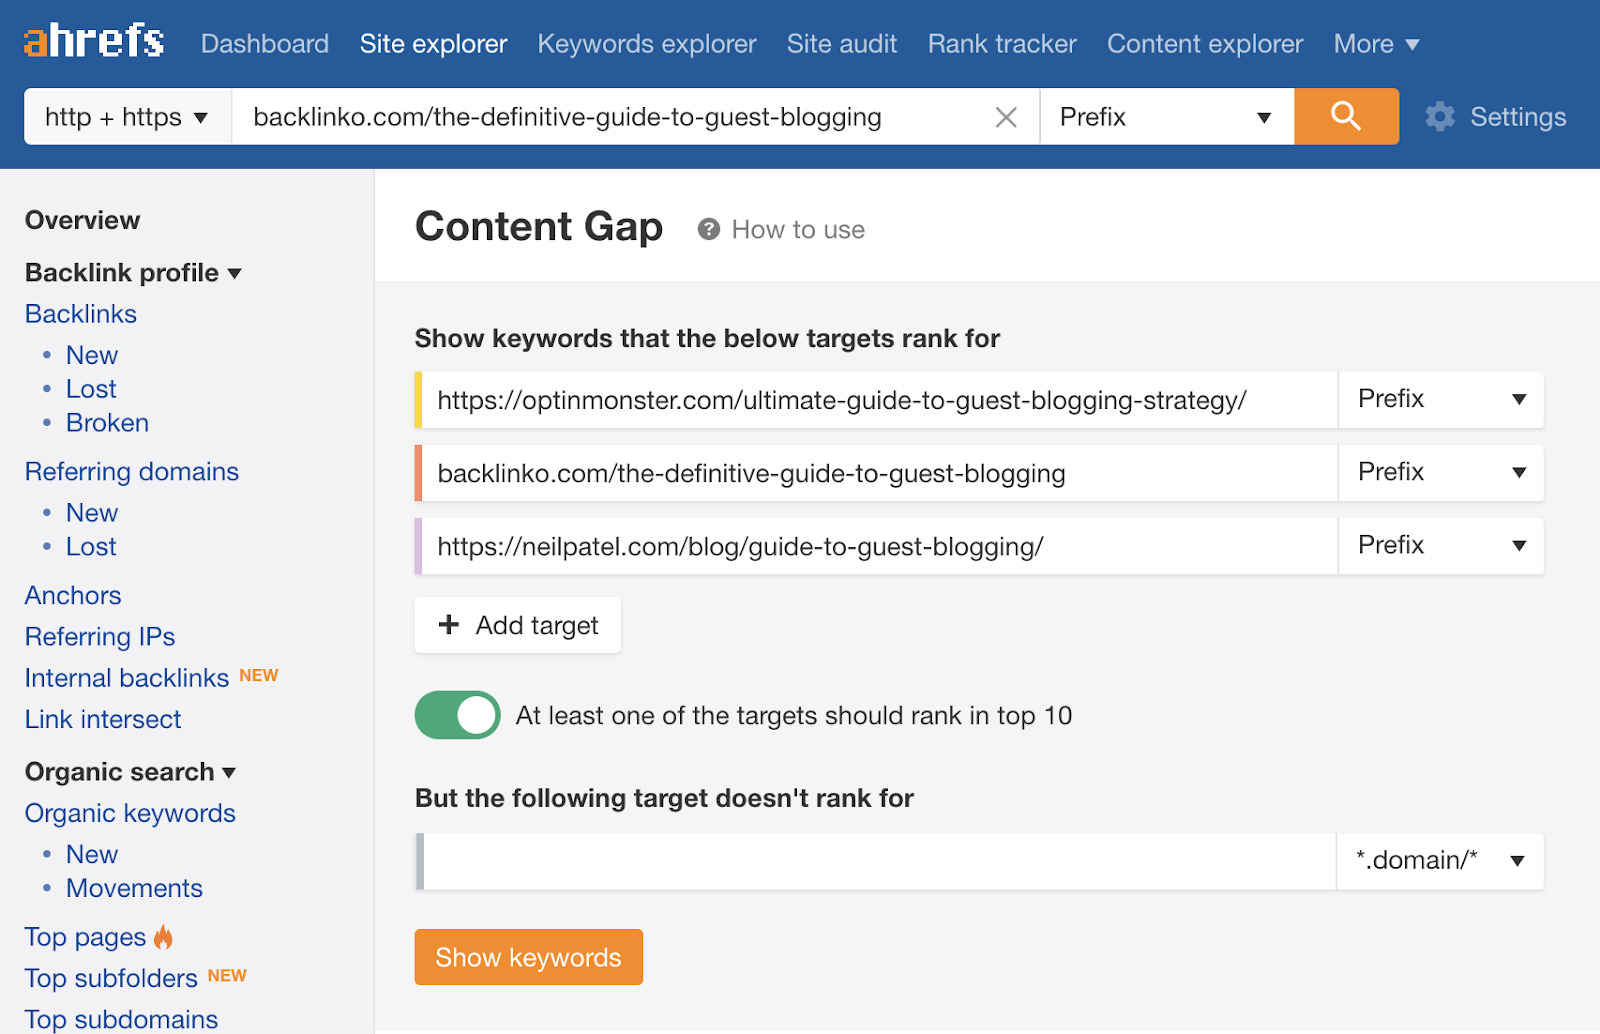This screenshot has width=1600, height=1034.
Task: Open Settings via the gear icon
Action: (1440, 116)
